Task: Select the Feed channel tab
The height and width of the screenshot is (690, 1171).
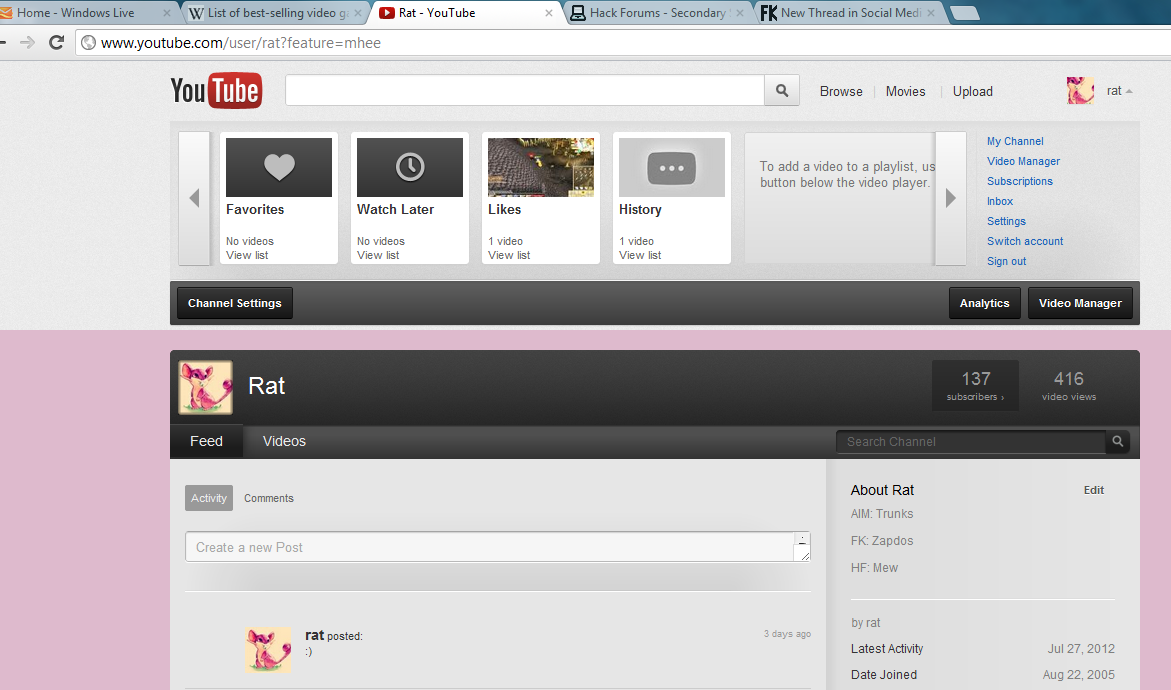Action: [x=206, y=441]
